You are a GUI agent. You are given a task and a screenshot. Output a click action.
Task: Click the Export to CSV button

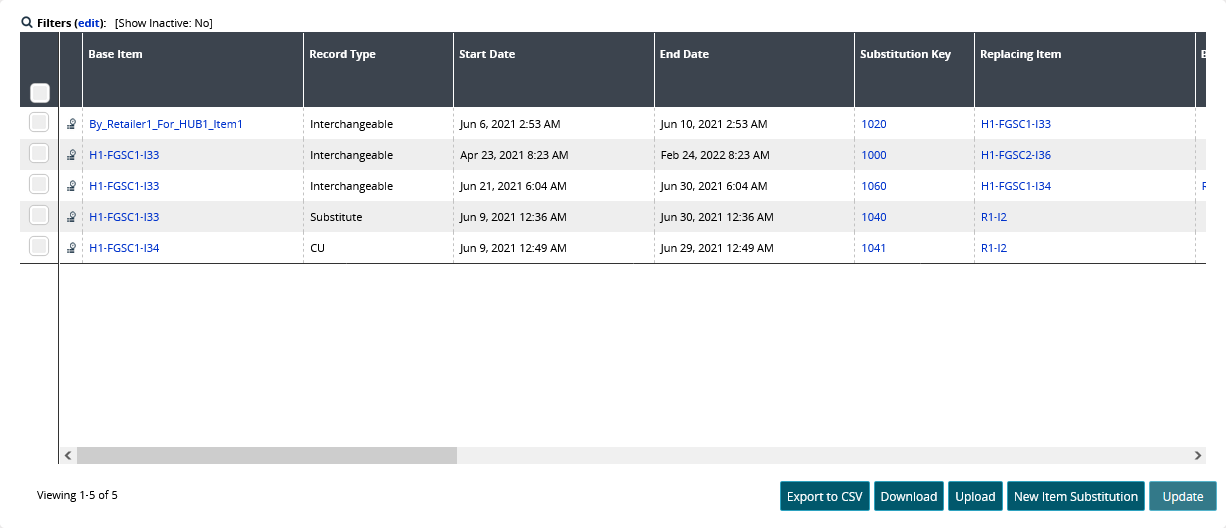[824, 496]
